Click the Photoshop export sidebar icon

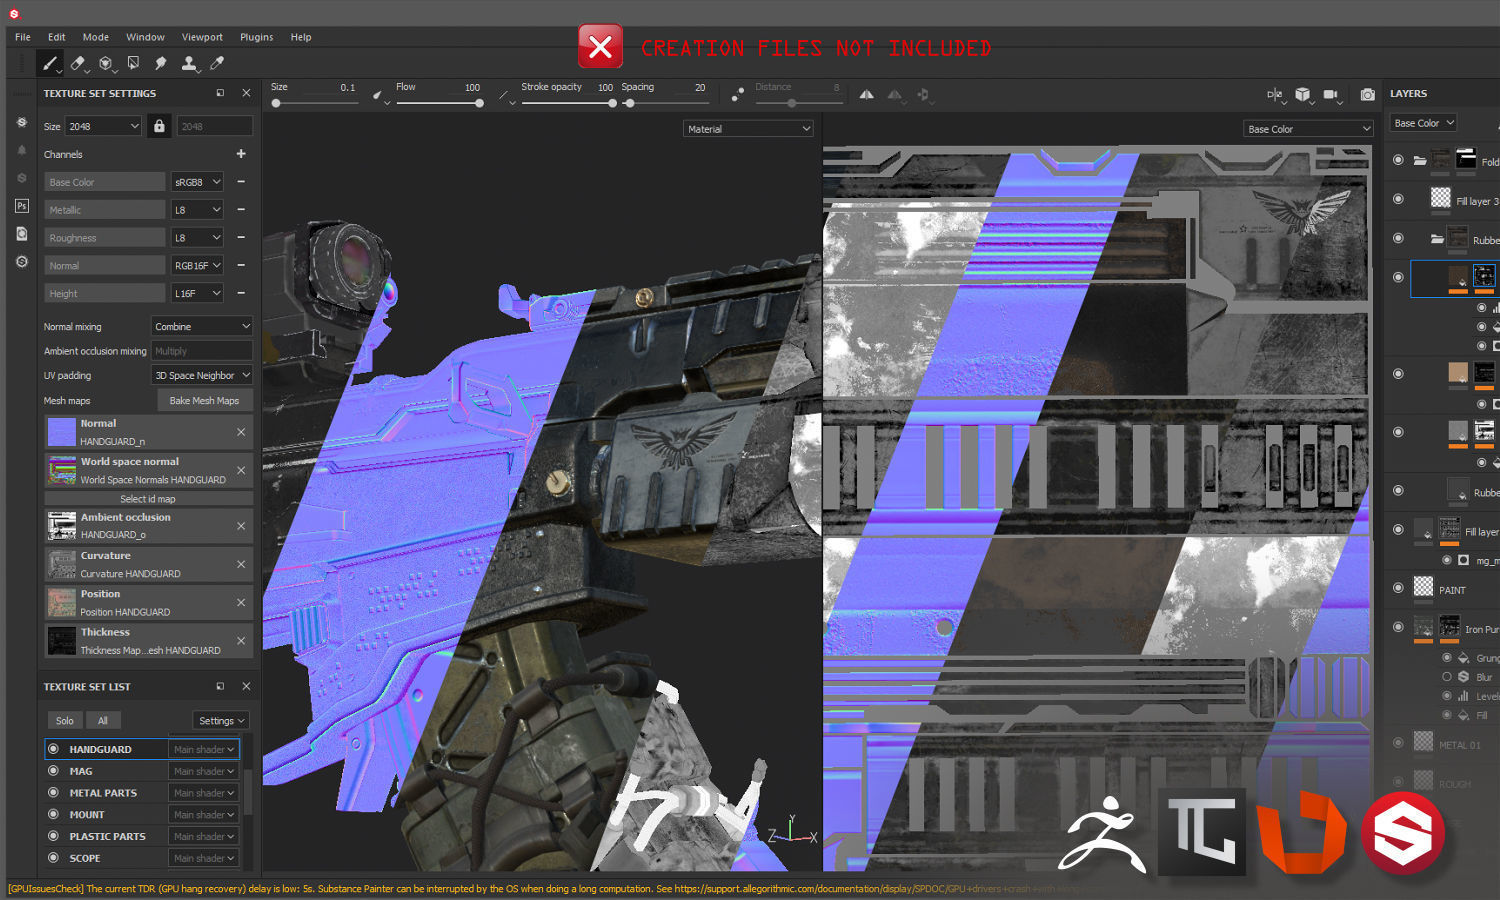22,206
